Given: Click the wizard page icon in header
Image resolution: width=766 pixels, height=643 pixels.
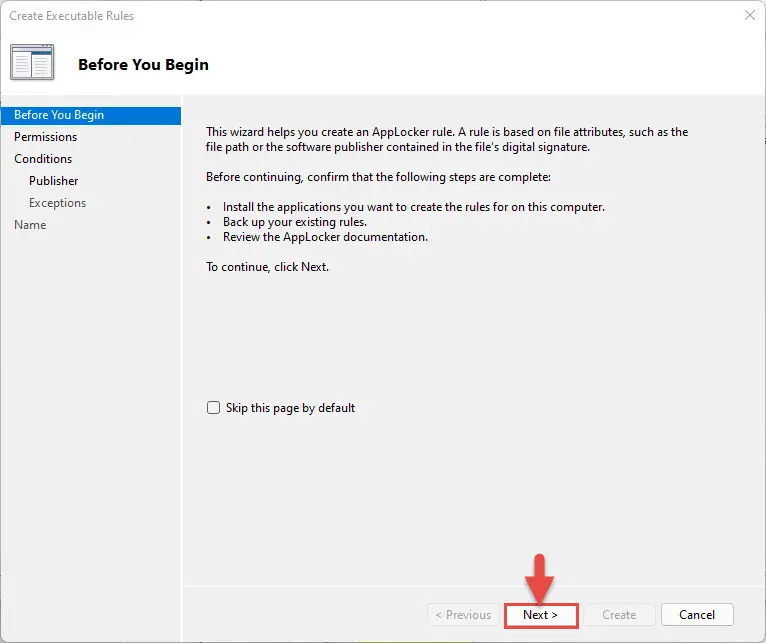Looking at the screenshot, I should [x=32, y=62].
